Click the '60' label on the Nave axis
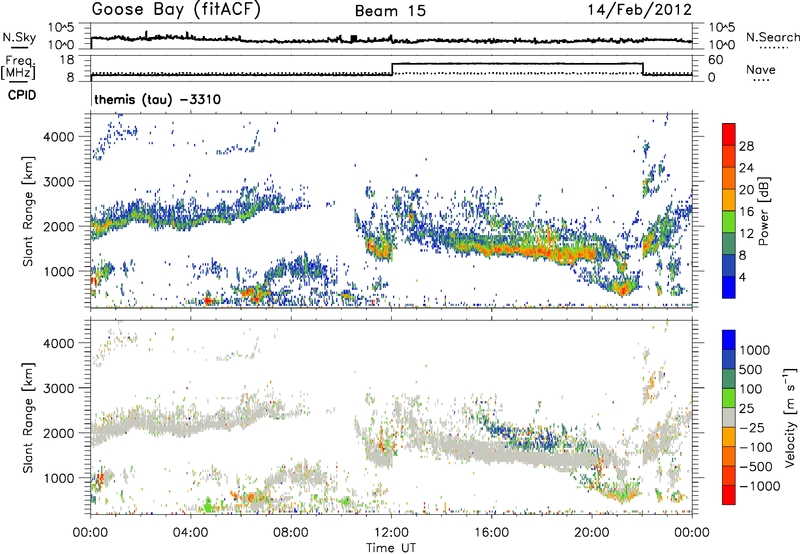 coord(716,60)
